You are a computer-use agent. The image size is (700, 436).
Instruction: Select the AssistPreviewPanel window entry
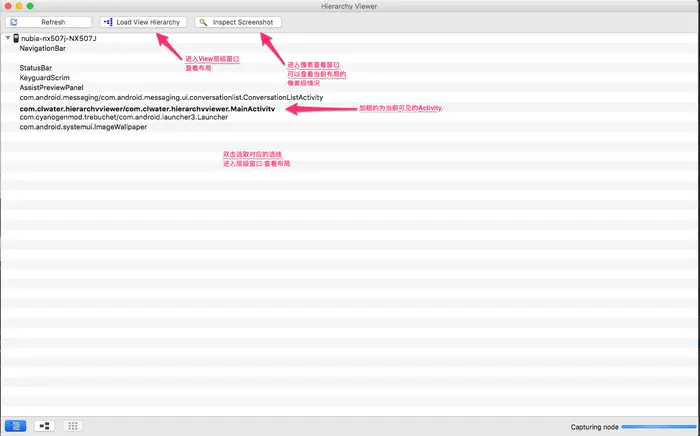coord(51,87)
